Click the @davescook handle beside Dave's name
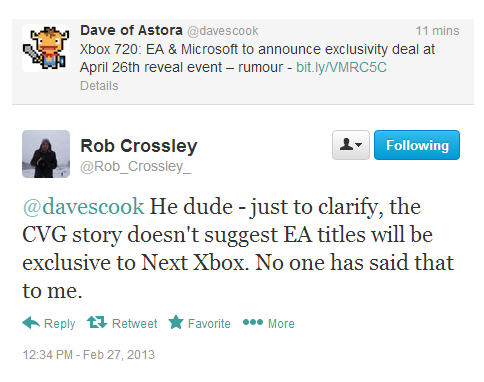This screenshot has height=382, width=484. (222, 31)
